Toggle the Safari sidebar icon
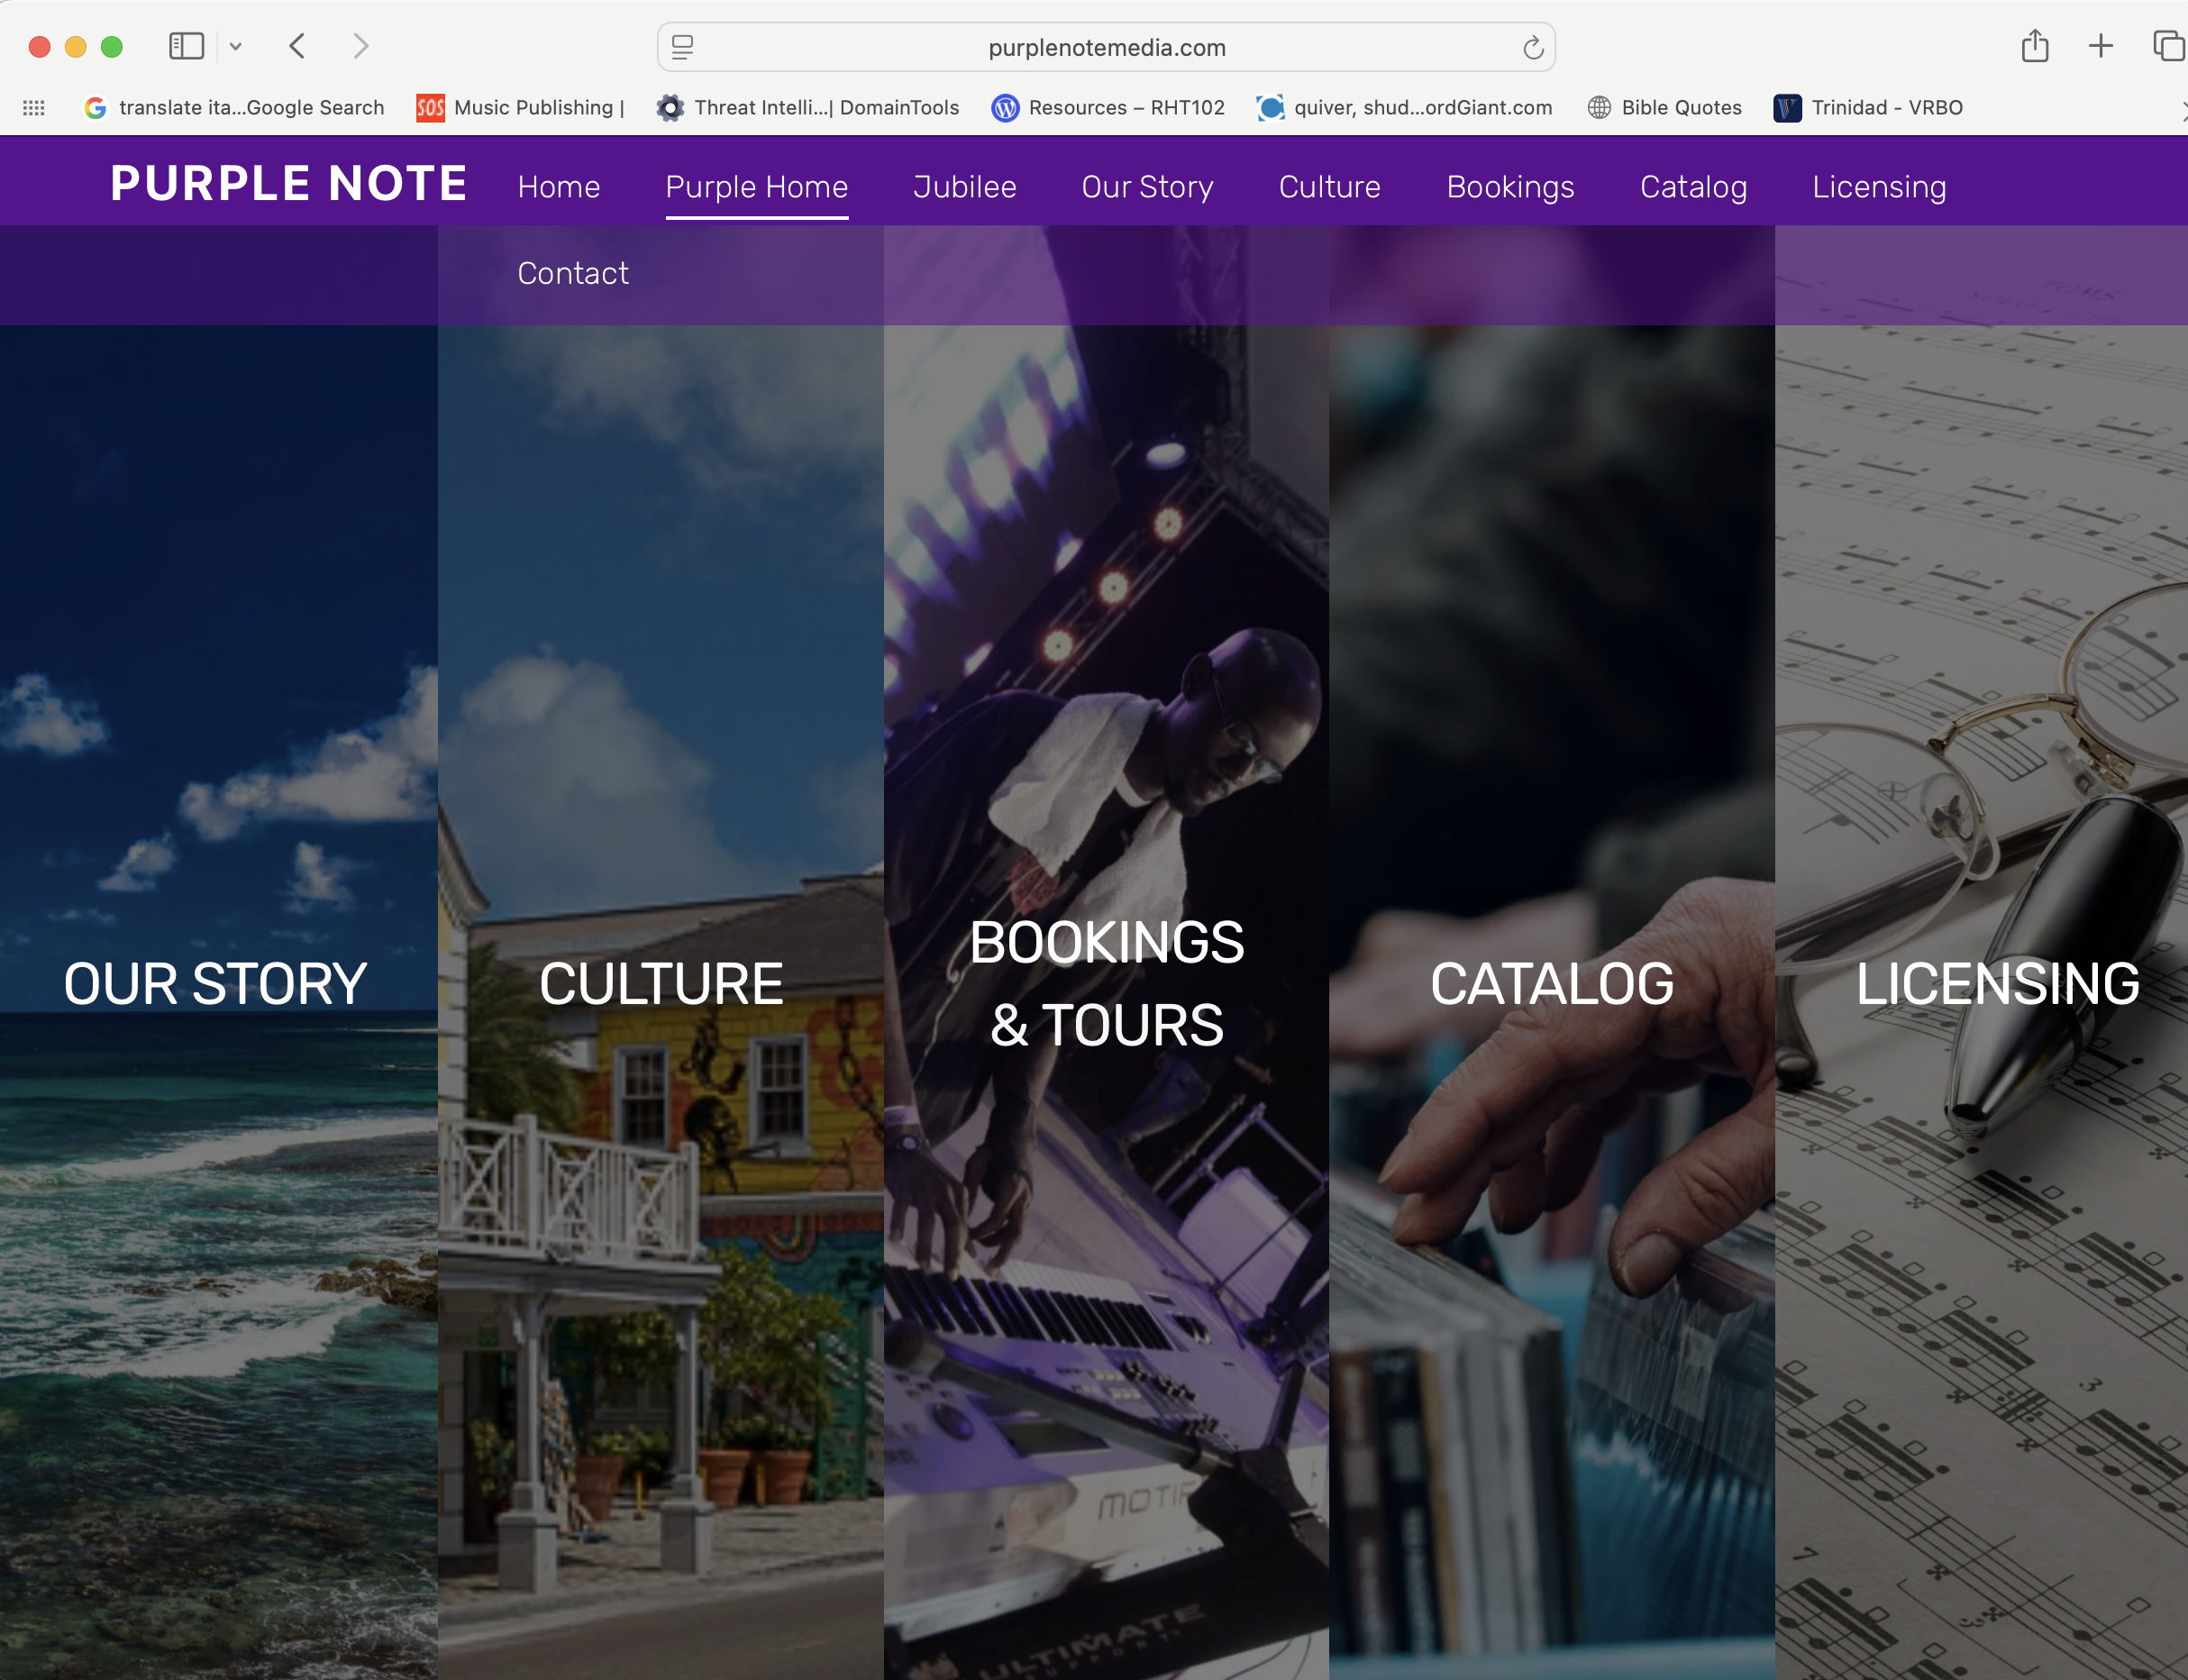Image resolution: width=2188 pixels, height=1680 pixels. 186,46
